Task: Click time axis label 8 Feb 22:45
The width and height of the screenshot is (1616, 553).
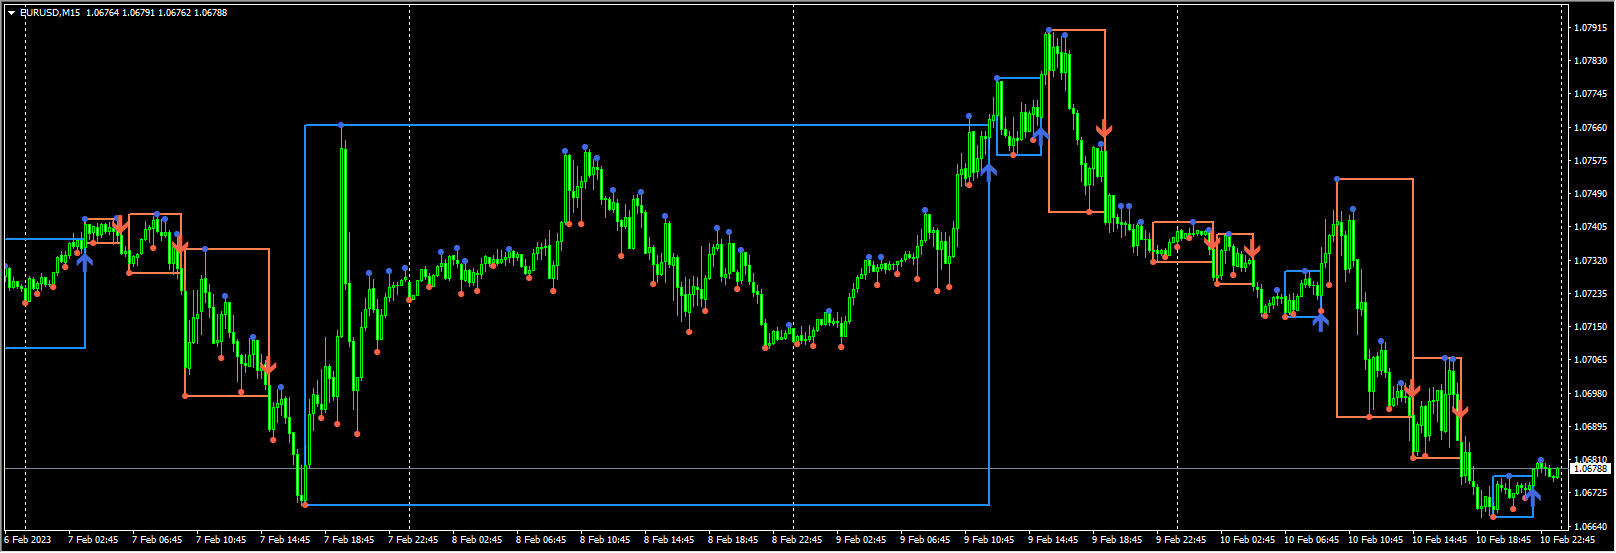Action: click(x=797, y=540)
